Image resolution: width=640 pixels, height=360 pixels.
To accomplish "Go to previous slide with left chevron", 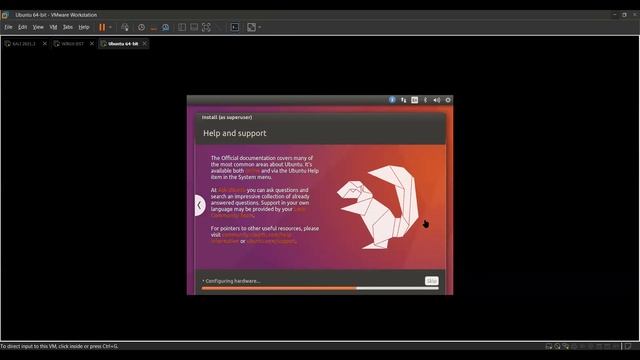I will pyautogui.click(x=200, y=205).
